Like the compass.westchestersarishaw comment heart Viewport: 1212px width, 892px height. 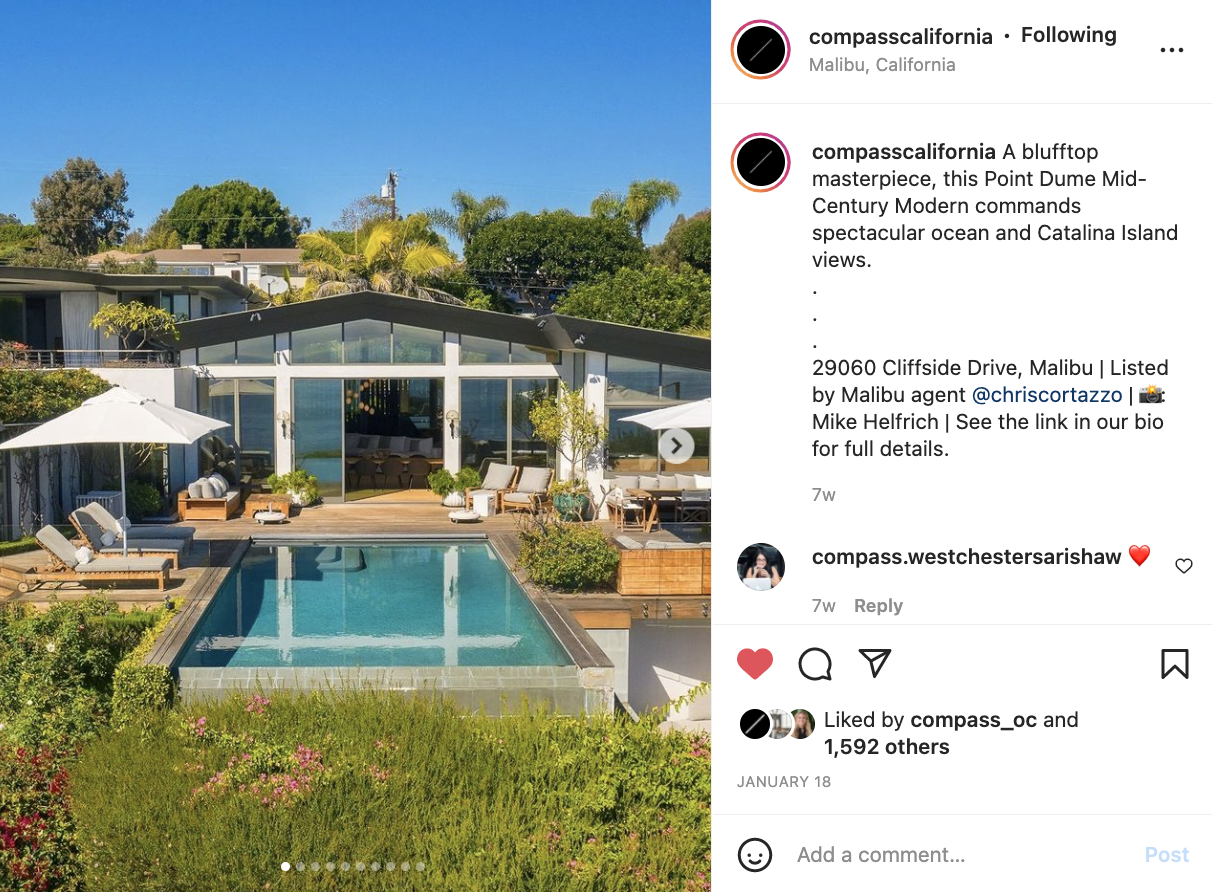(1184, 566)
